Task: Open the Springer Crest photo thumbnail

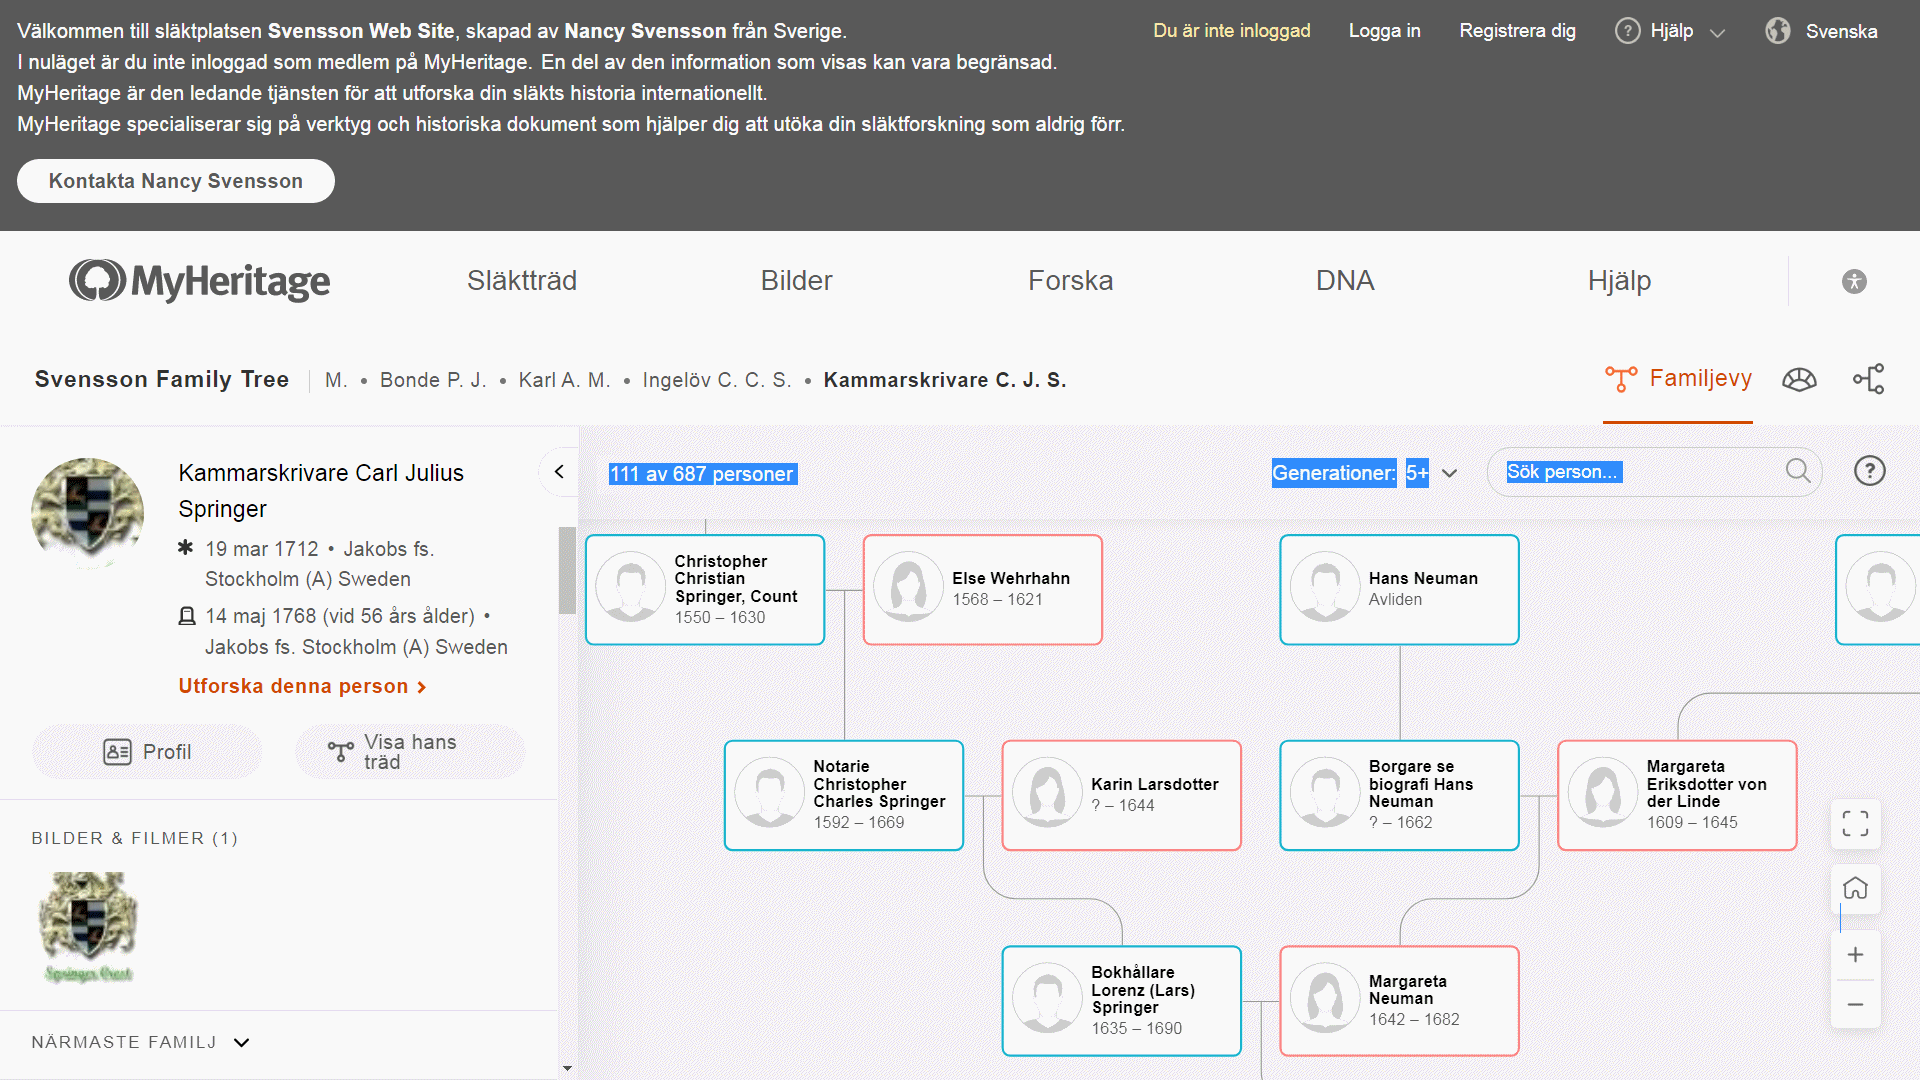Action: click(x=88, y=927)
